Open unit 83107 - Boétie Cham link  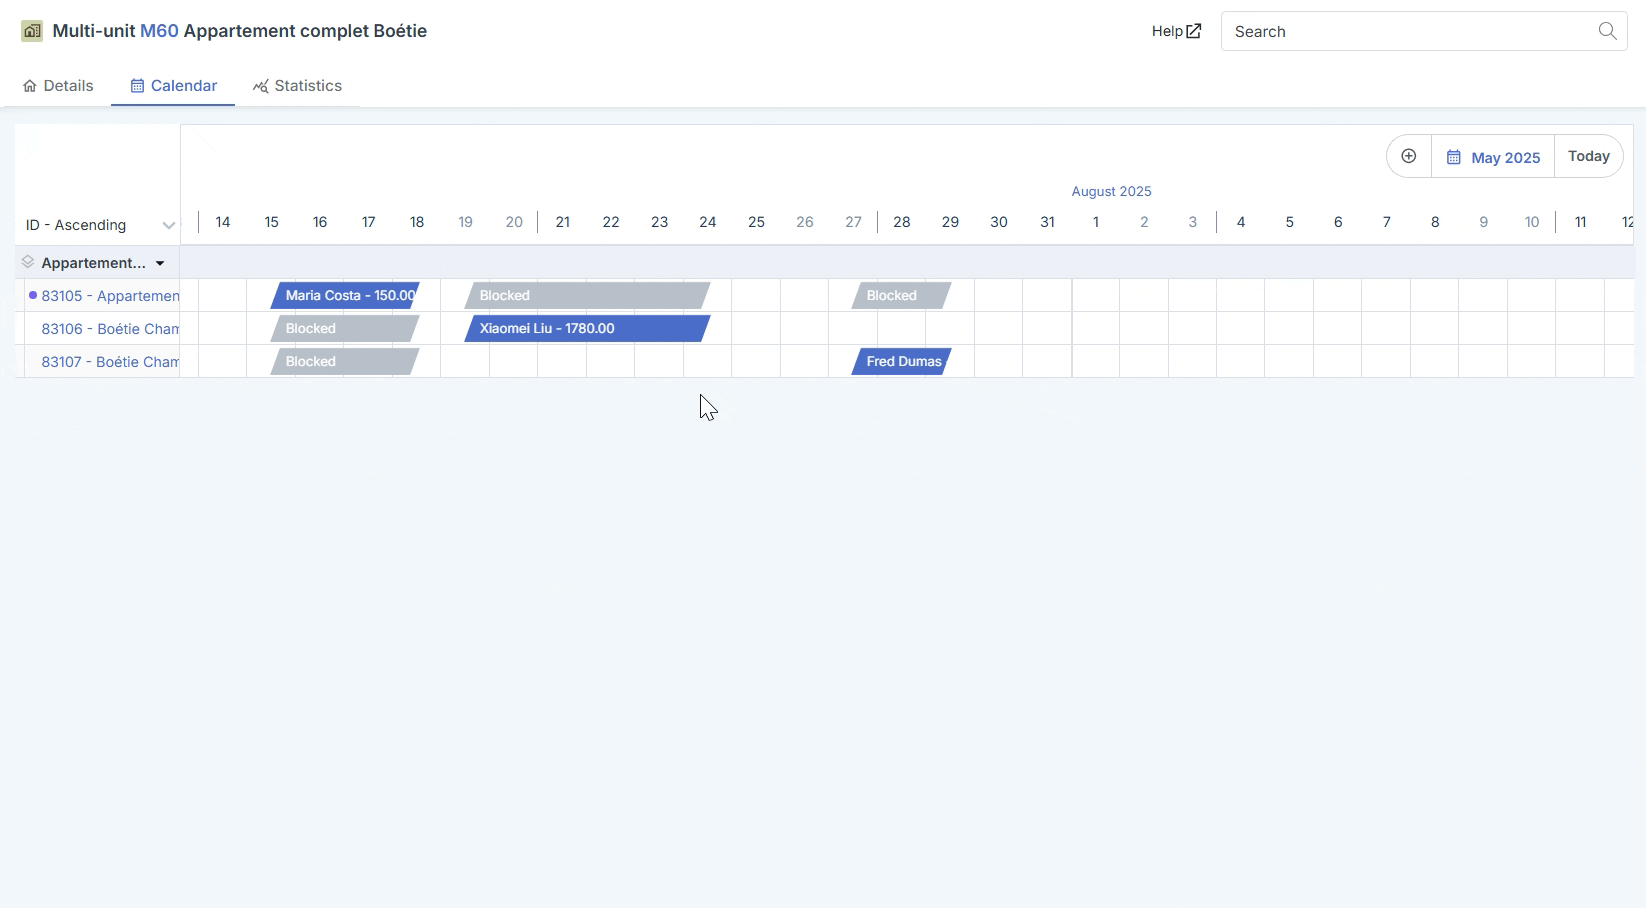[110, 362]
